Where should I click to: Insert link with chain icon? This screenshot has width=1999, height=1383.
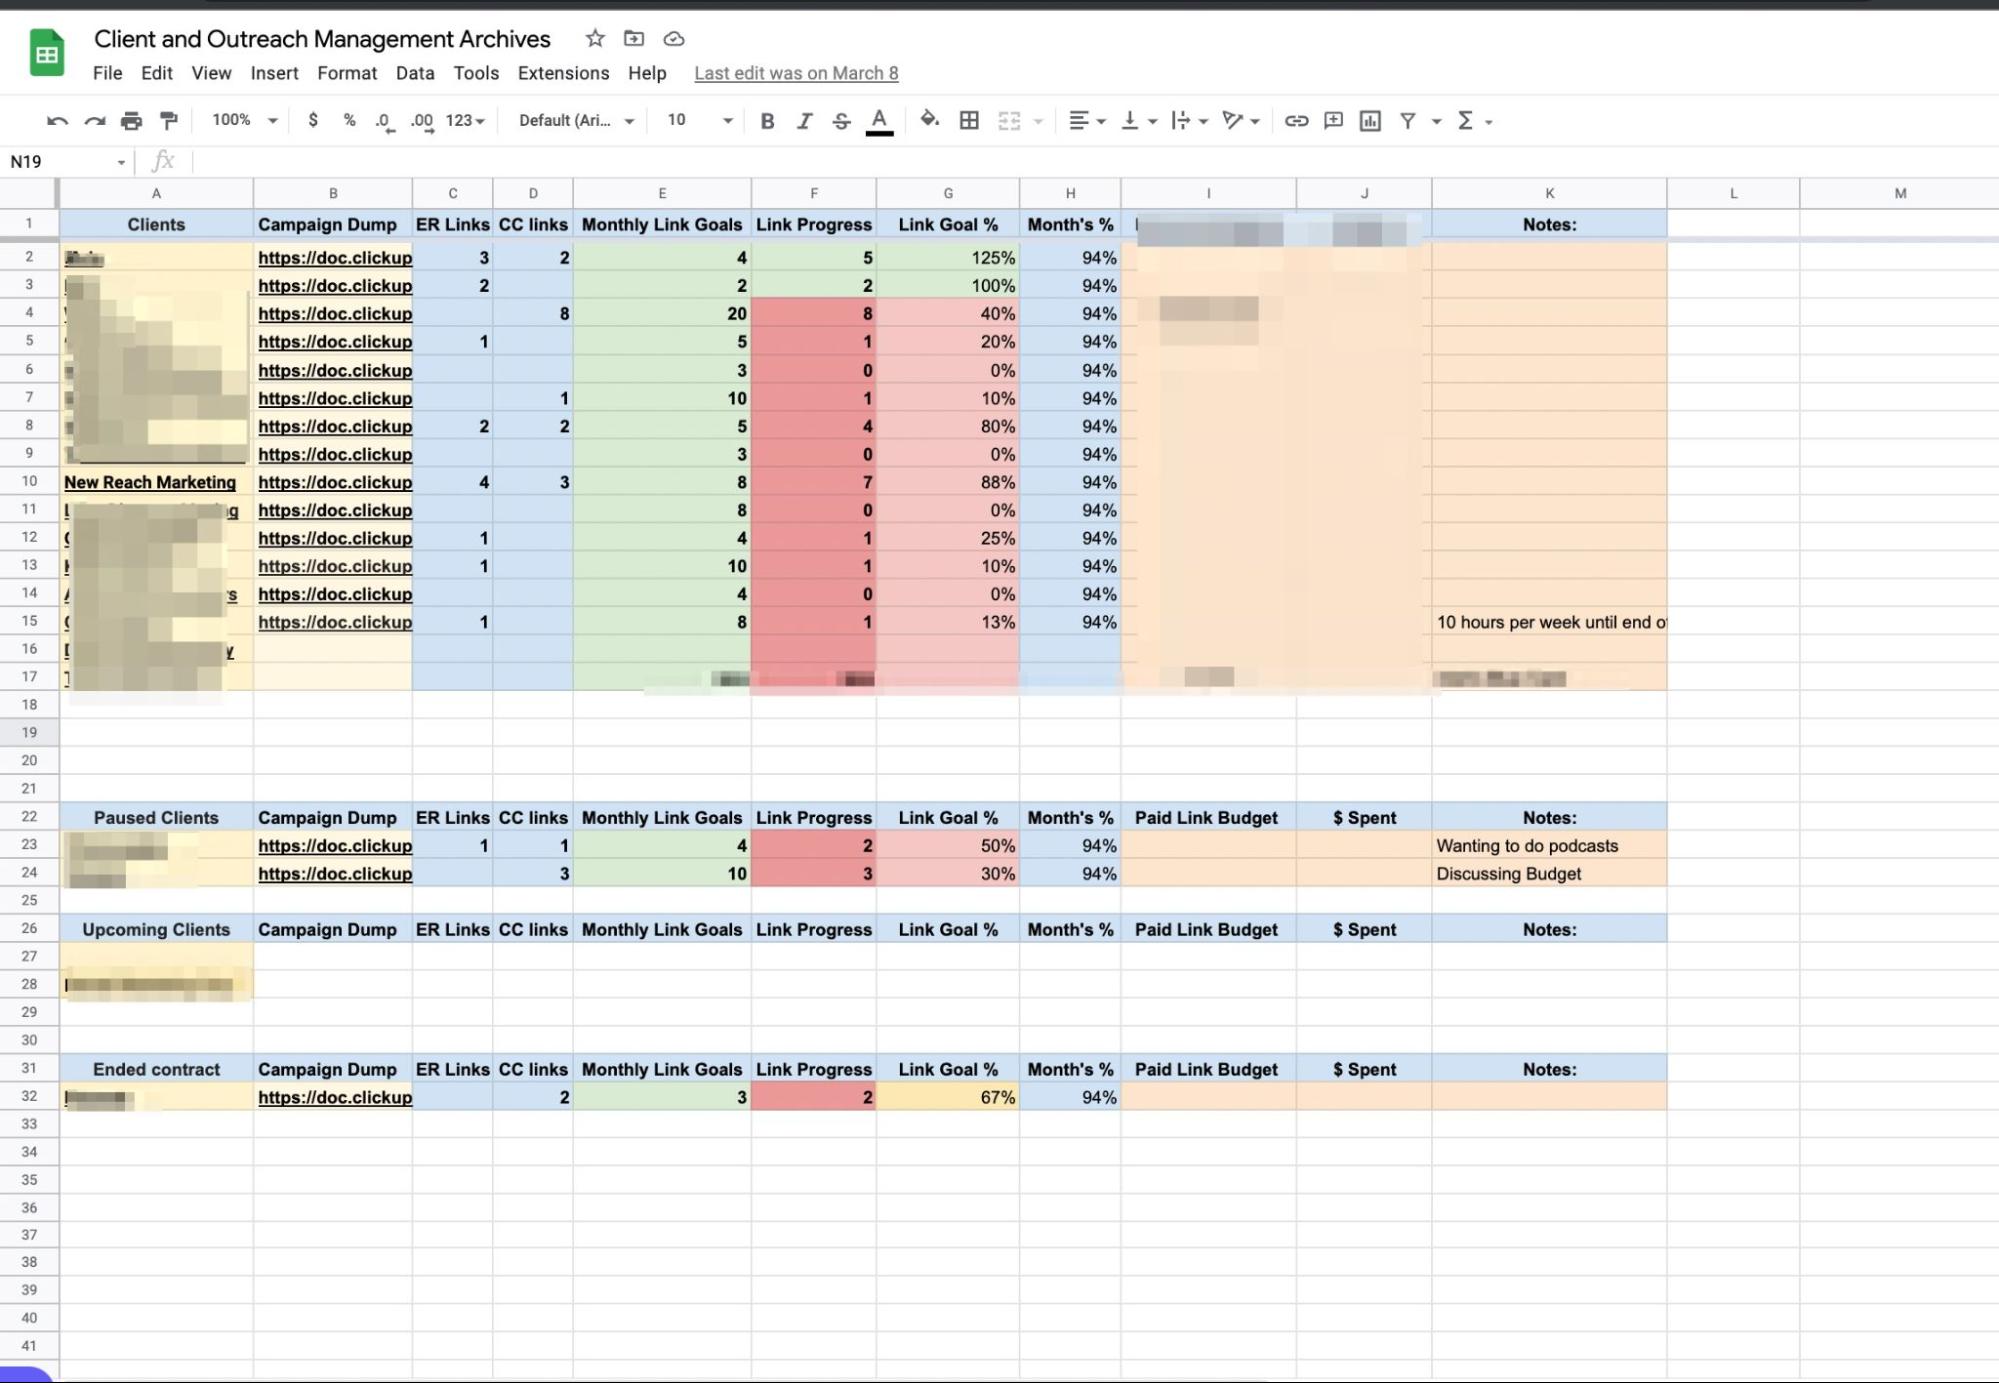pyautogui.click(x=1296, y=121)
